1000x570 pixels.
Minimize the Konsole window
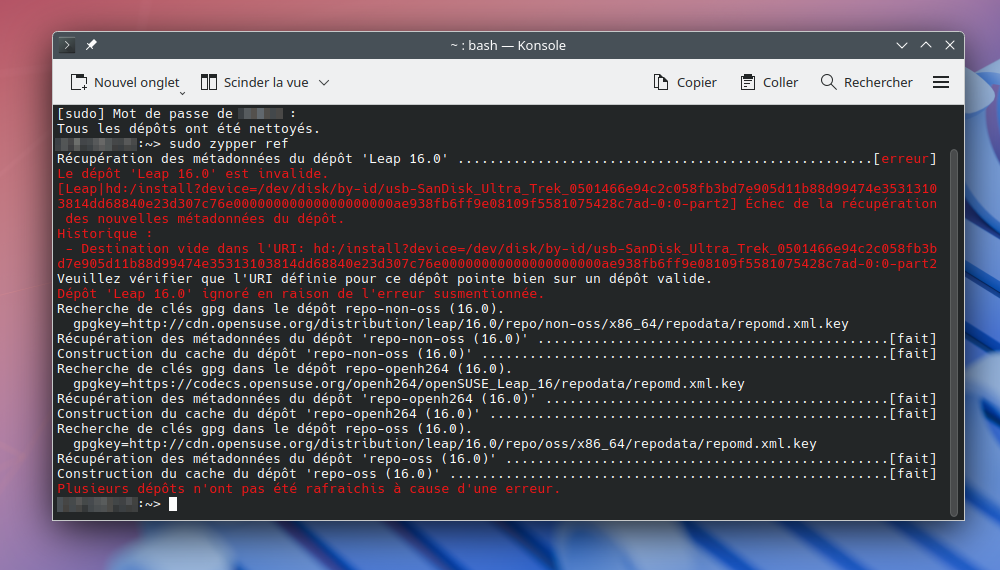902,45
